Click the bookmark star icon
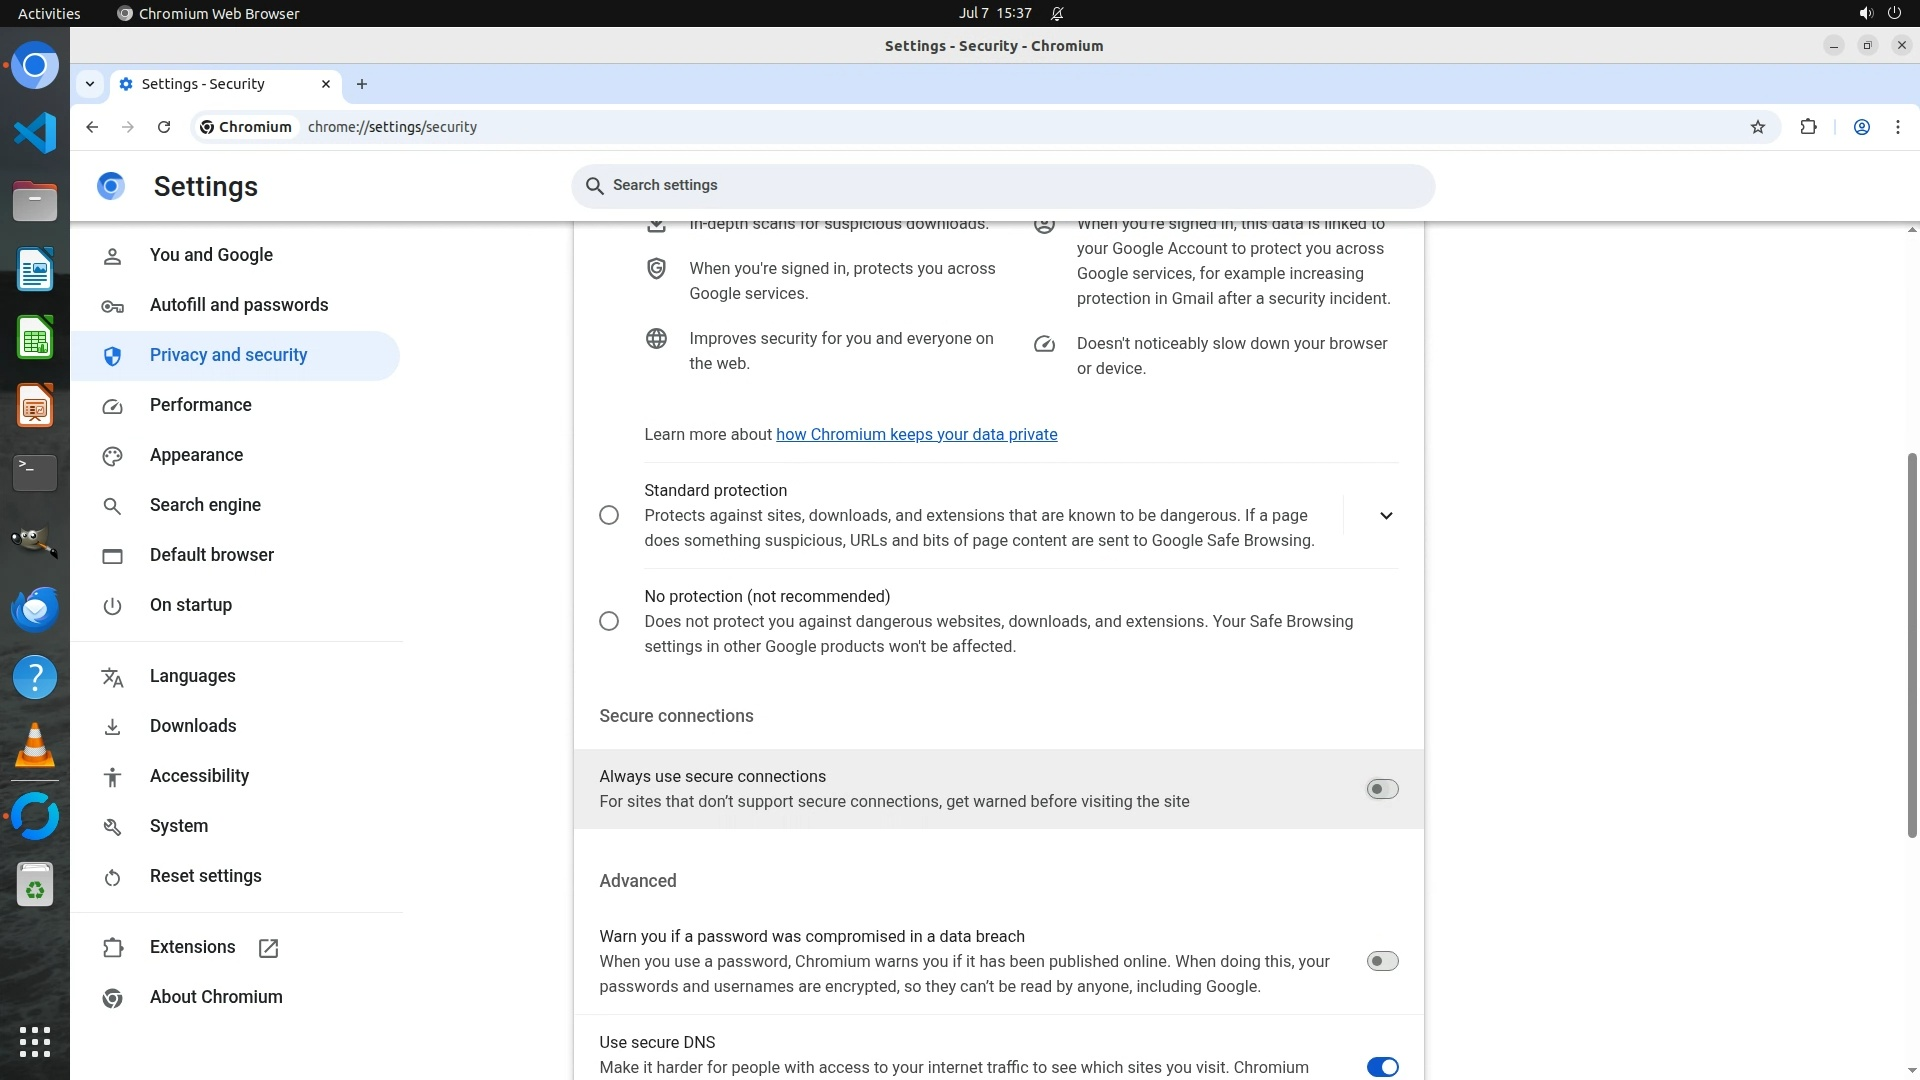 pos(1757,127)
